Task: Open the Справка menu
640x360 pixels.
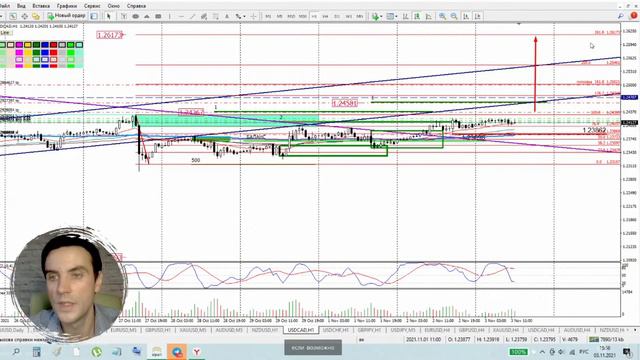Action: click(136, 6)
